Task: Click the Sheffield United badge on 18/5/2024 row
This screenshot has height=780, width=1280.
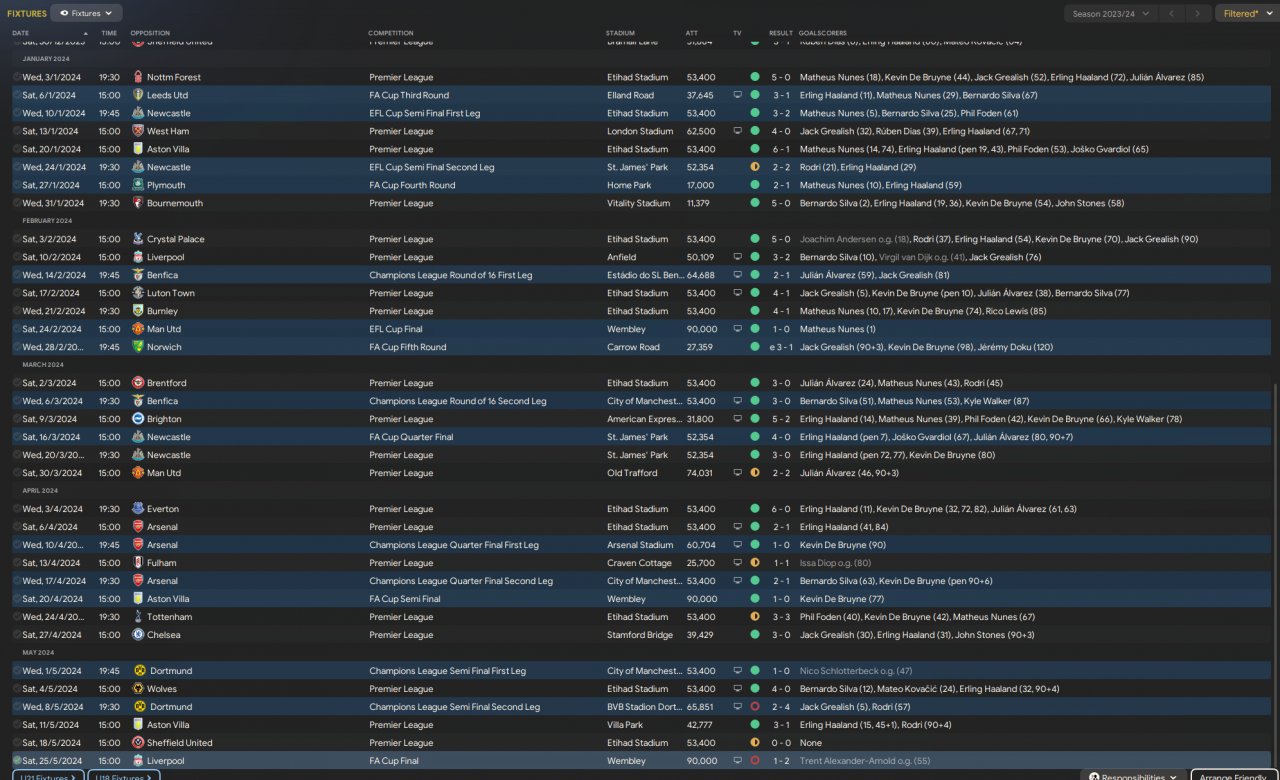Action: [x=138, y=743]
